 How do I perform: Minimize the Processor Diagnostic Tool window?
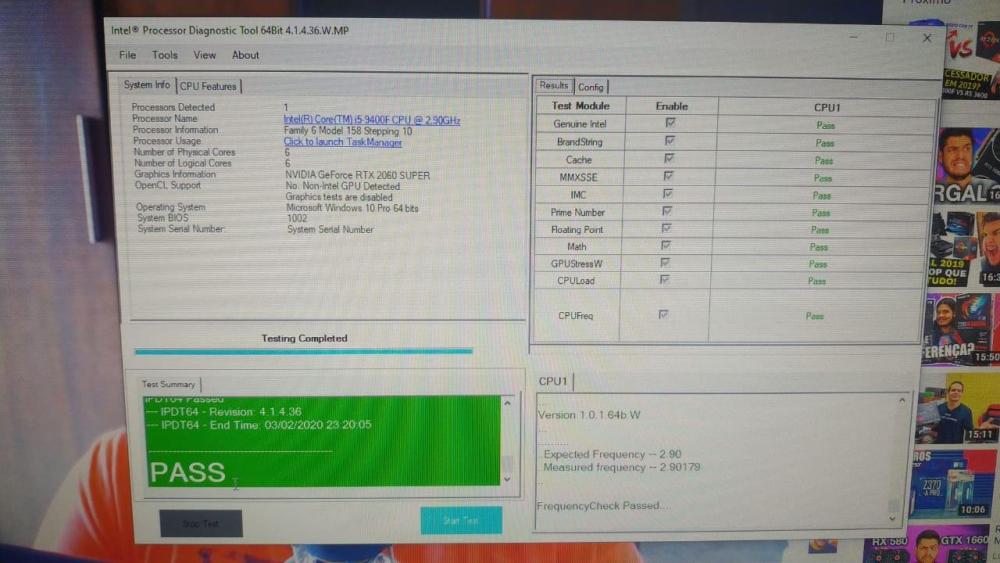point(853,38)
